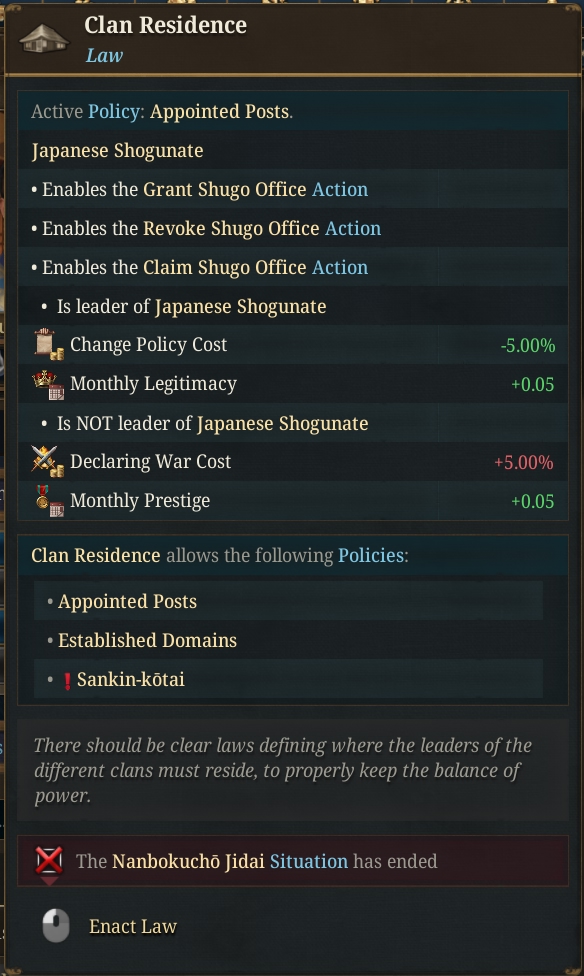Open the Law link under the title
Image resolution: width=584 pixels, height=976 pixels.
point(104,55)
